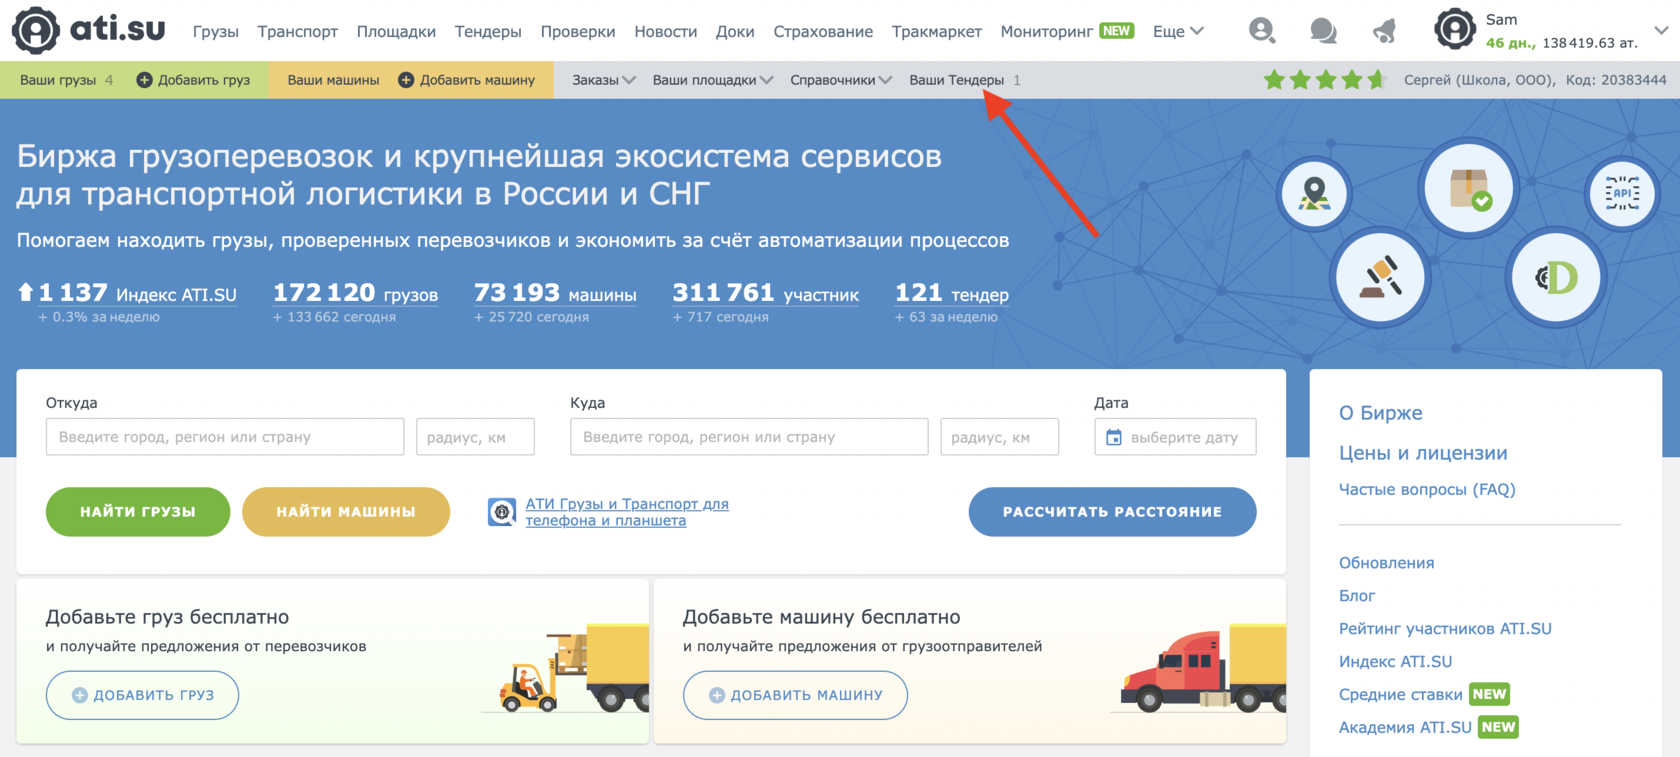Open the Грузы menu

point(216,31)
